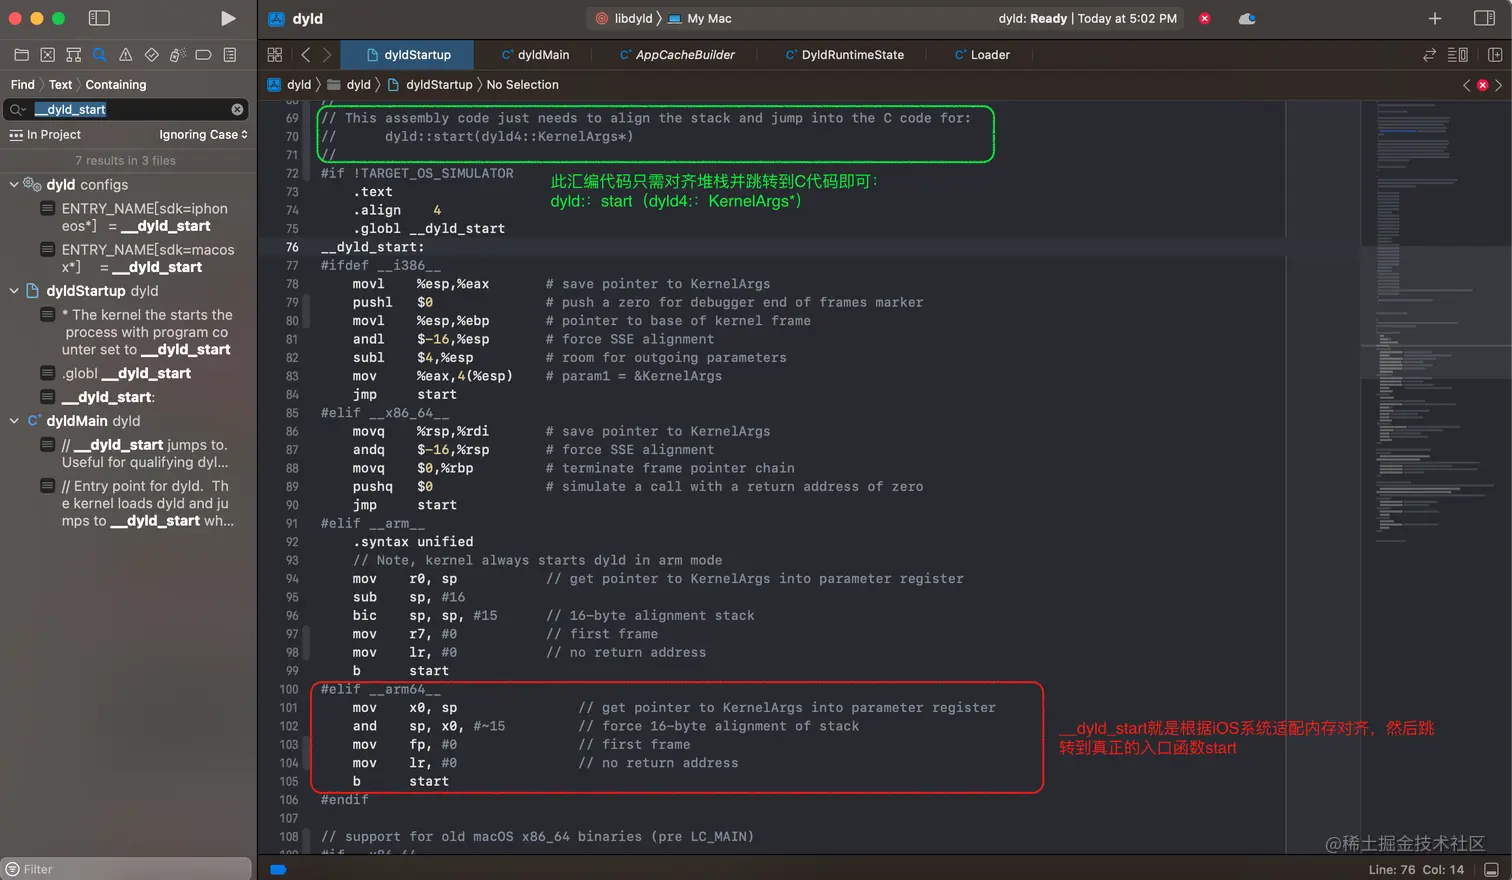Click the editor review swap-arrows icon
Viewport: 1512px width, 880px height.
coord(1429,55)
